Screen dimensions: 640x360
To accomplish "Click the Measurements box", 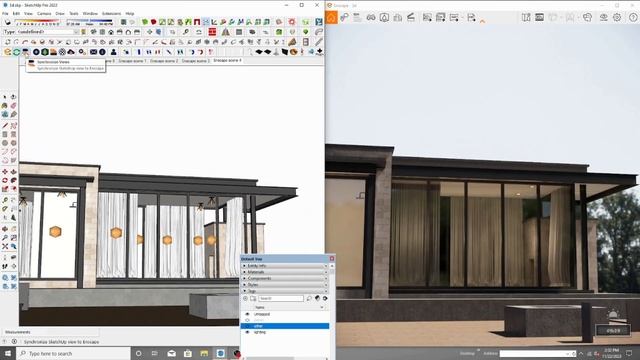I will pos(51,332).
